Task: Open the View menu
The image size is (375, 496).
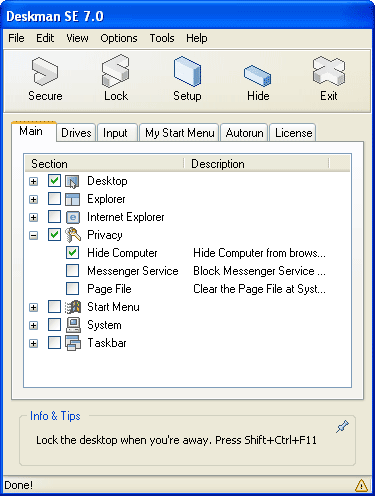Action: click(77, 38)
